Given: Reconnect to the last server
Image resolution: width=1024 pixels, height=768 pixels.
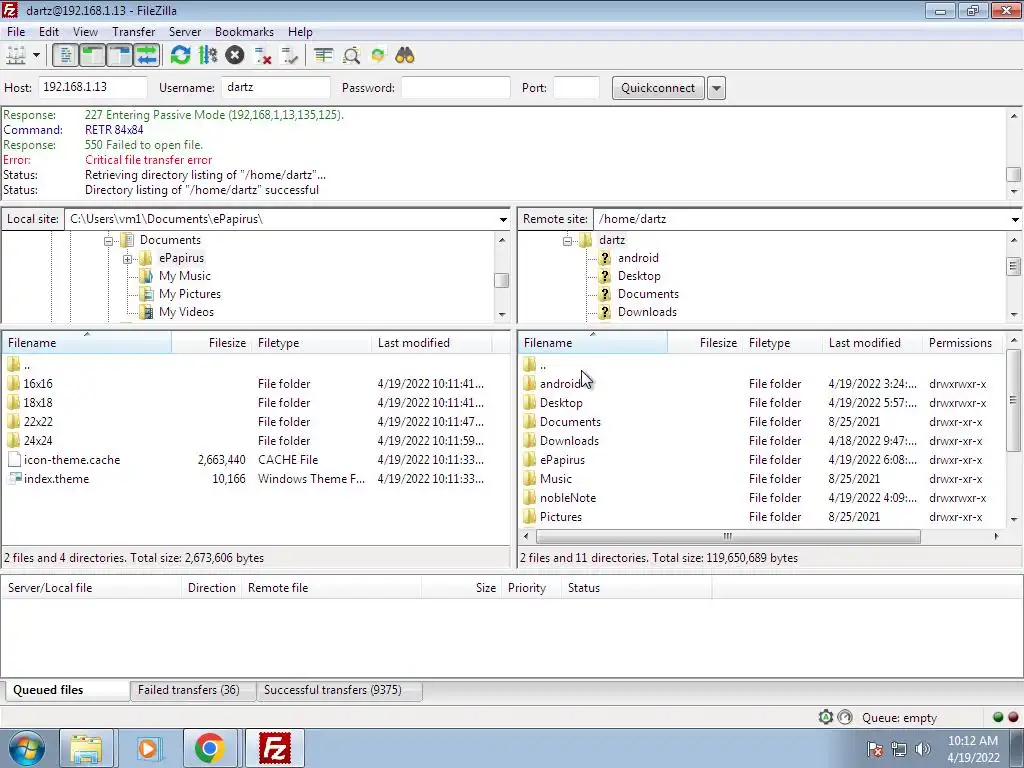Looking at the screenshot, I should [x=289, y=56].
